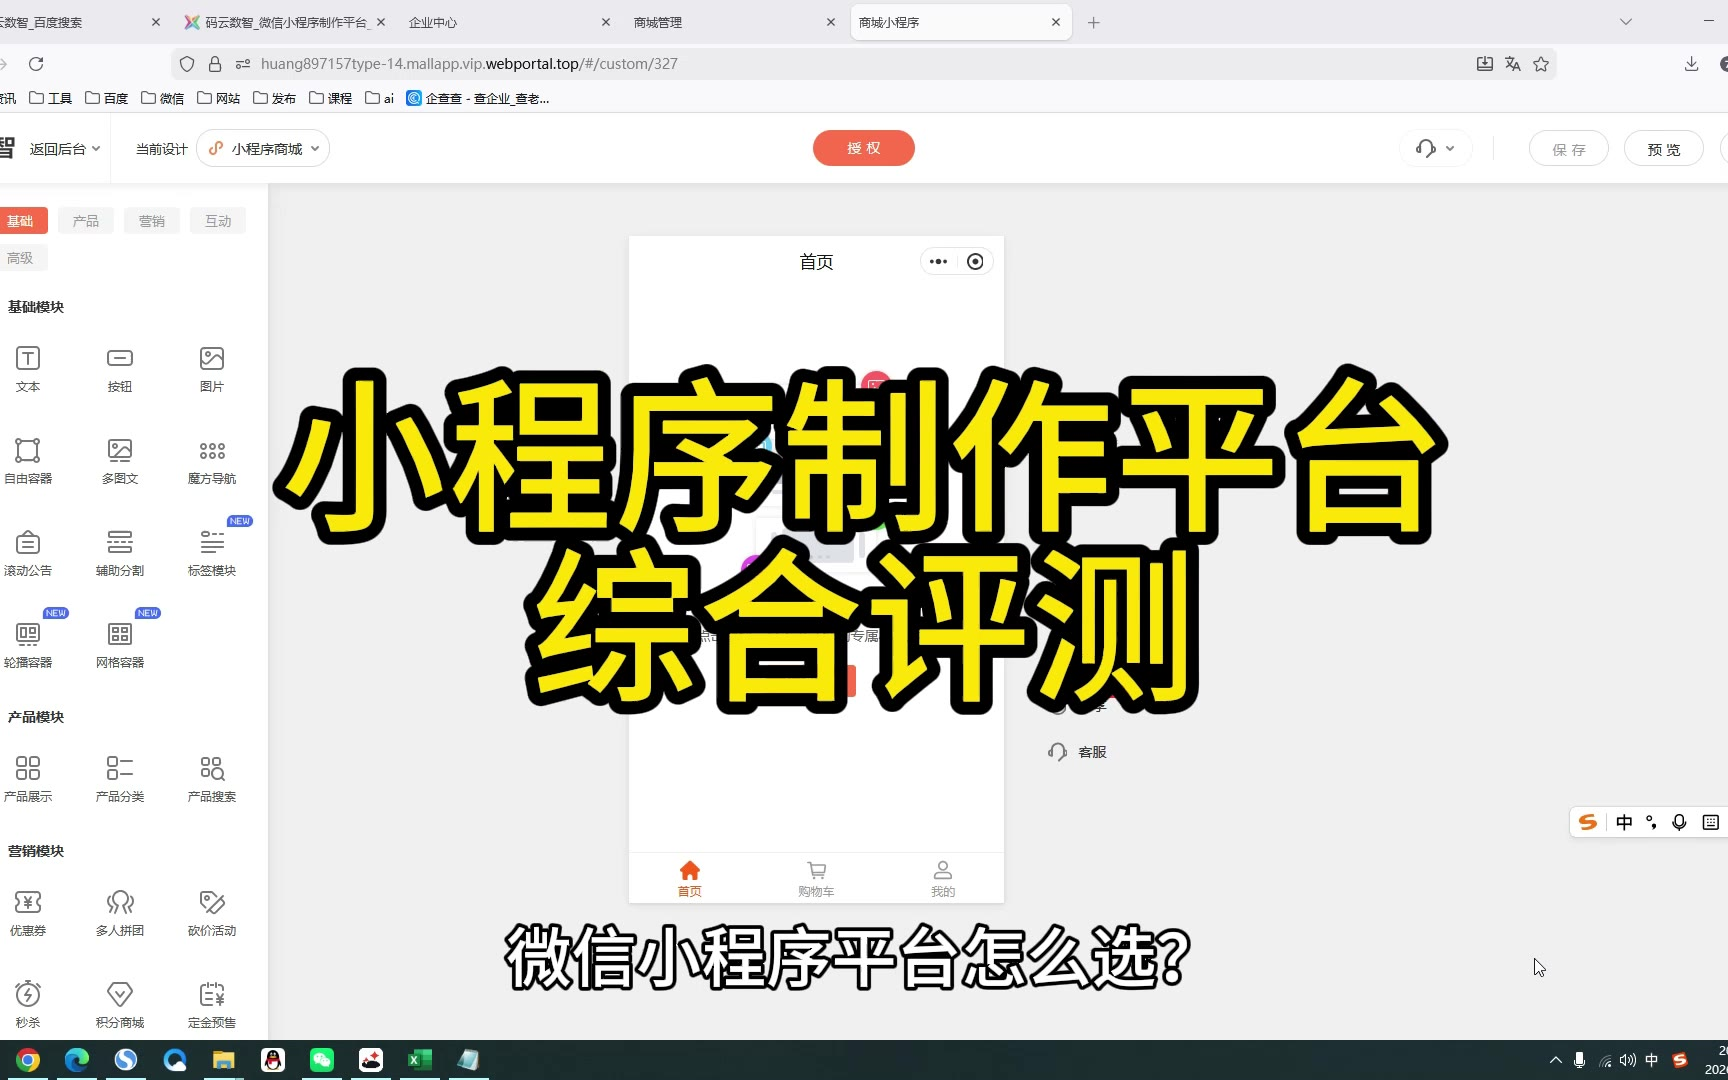Open the 企查查 bookmark link
This screenshot has width=1728, height=1080.
[x=478, y=98]
